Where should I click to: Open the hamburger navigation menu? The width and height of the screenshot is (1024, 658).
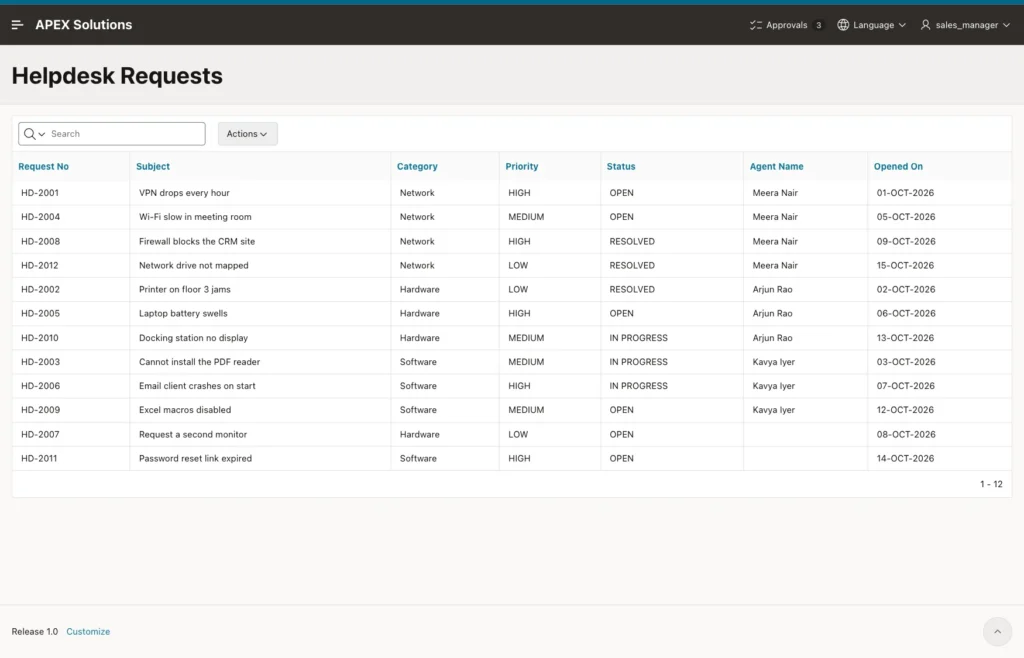18,25
